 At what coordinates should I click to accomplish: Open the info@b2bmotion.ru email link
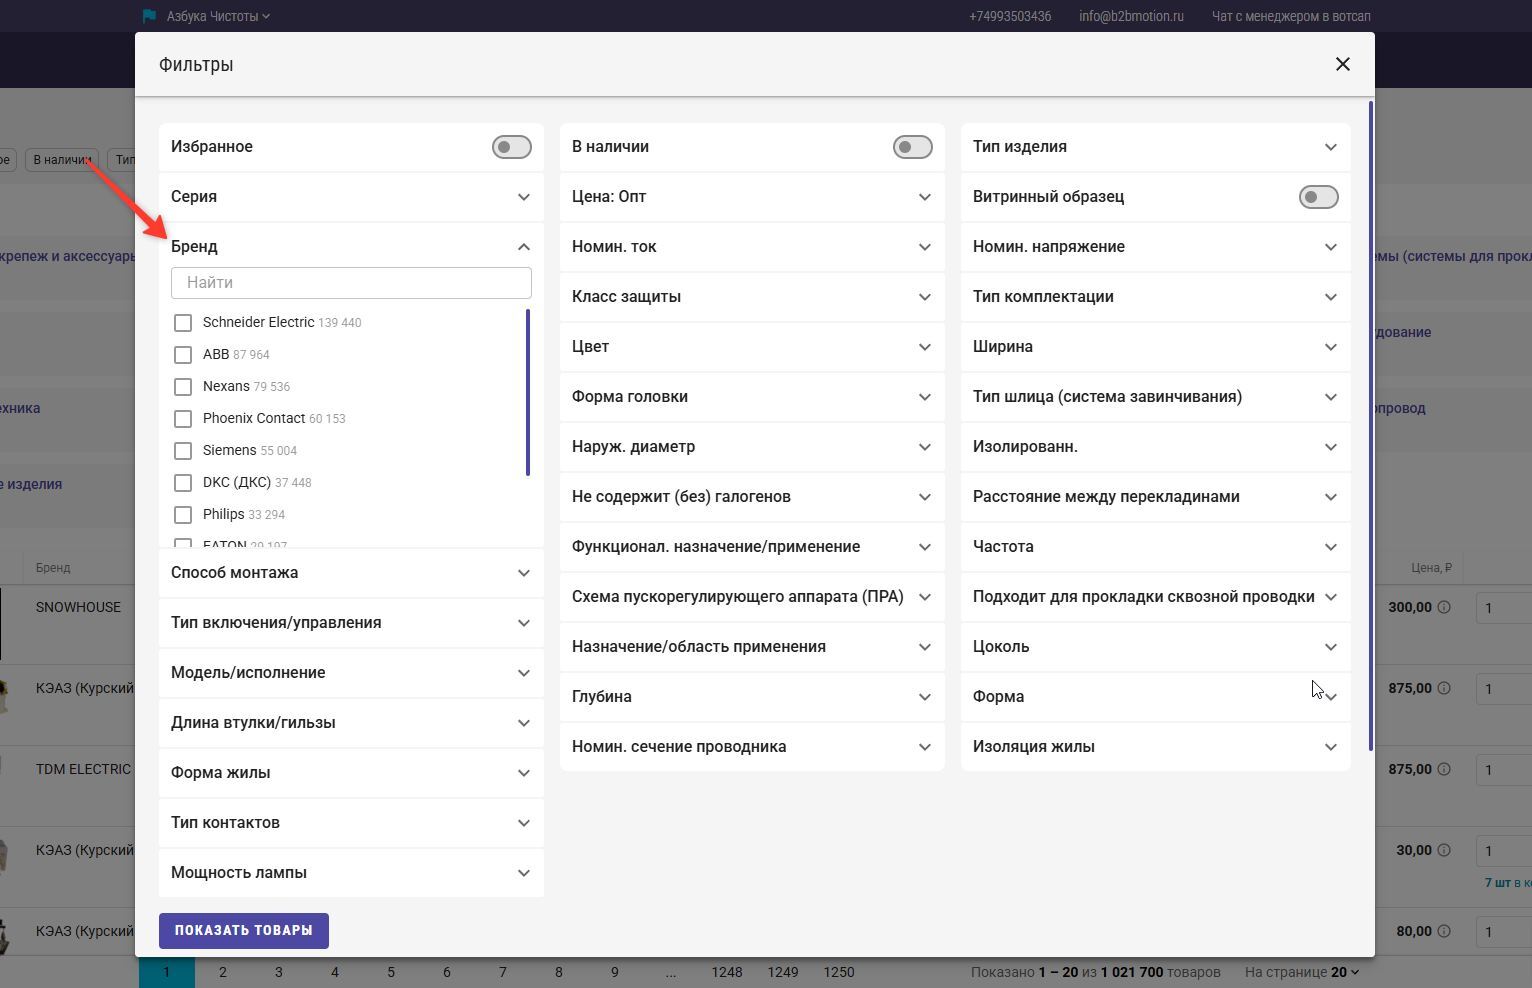coord(1131,16)
